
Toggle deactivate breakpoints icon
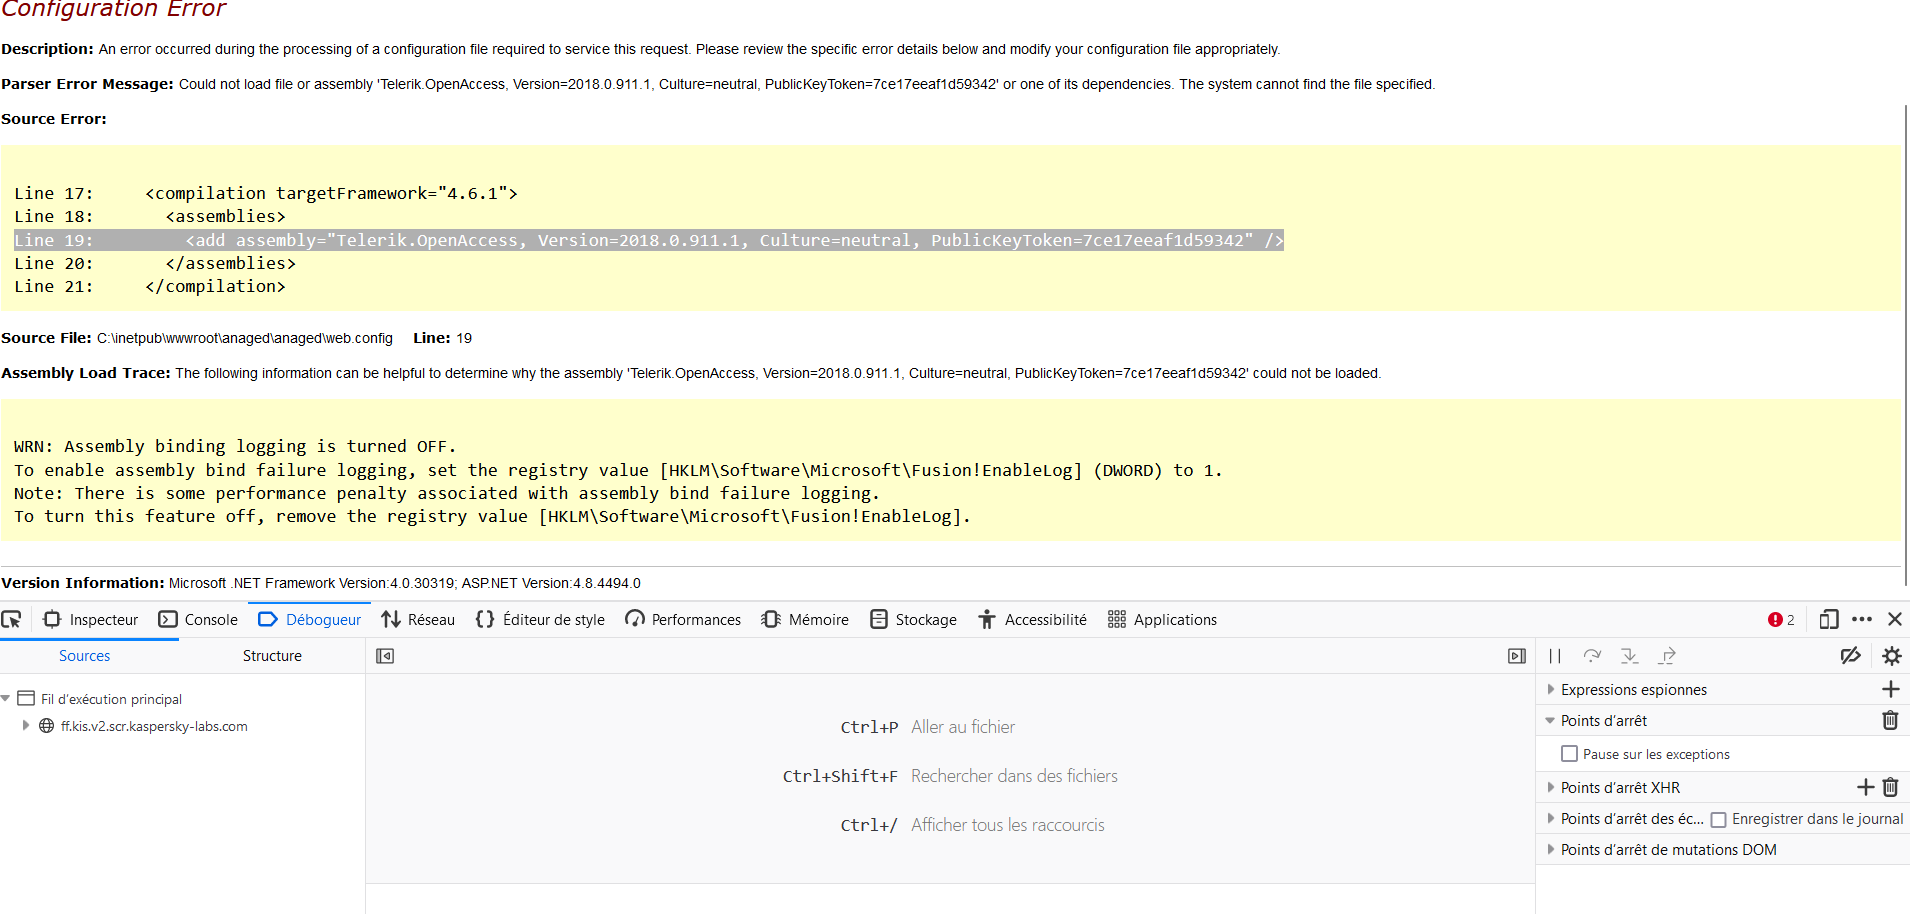[1851, 656]
